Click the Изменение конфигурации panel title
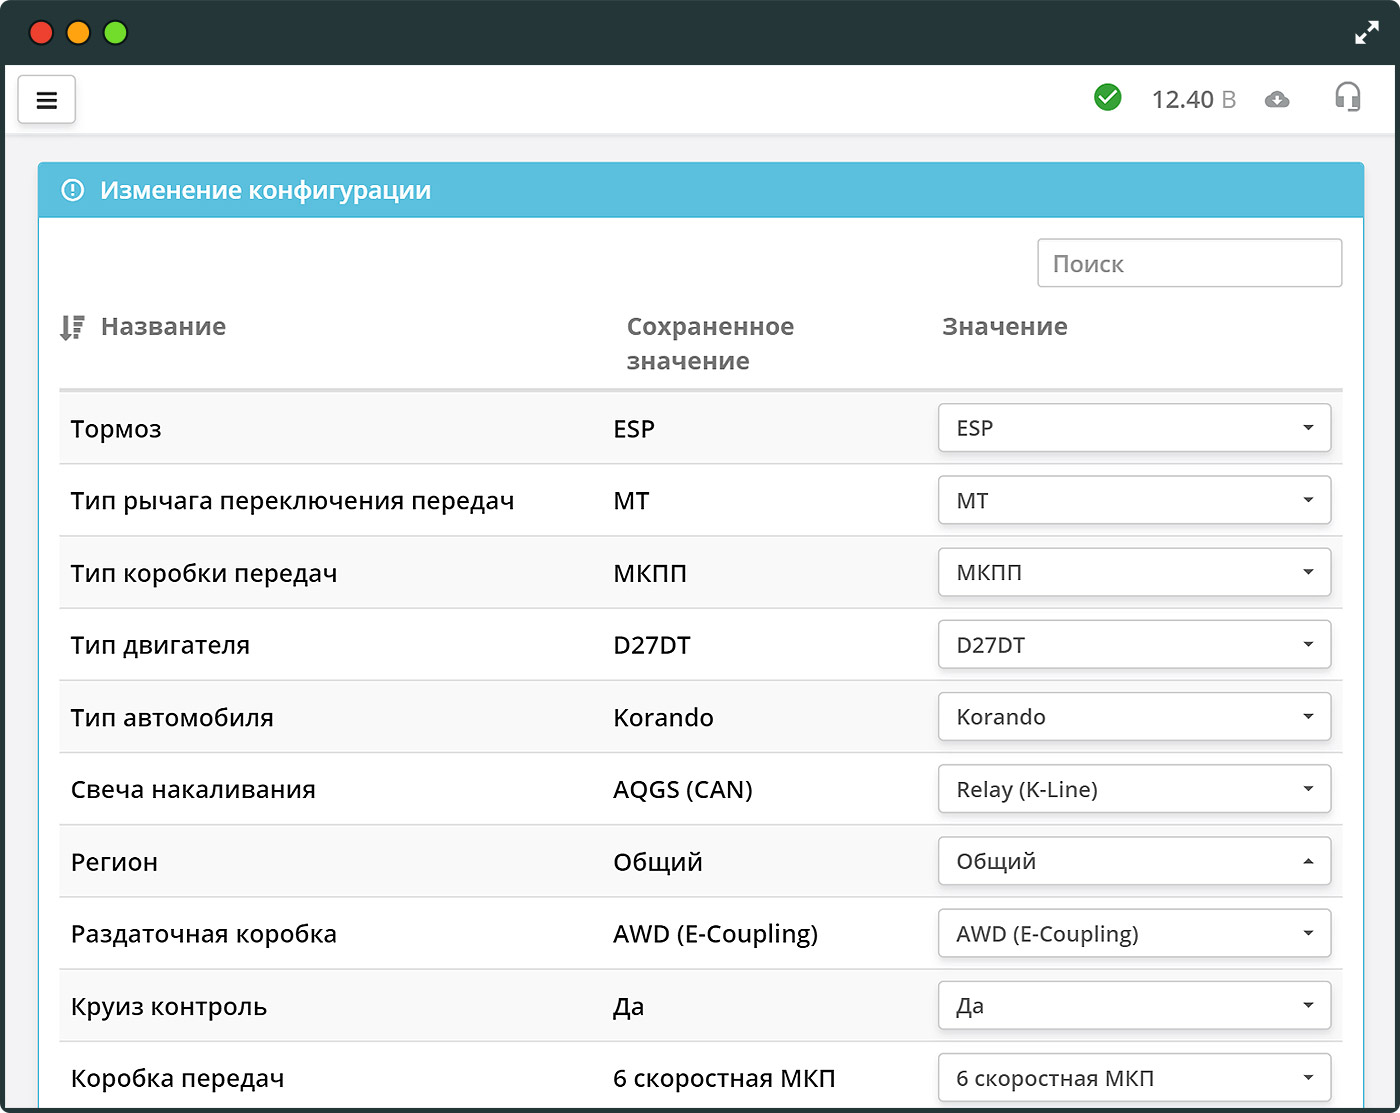Screen dimensions: 1400x1113 coord(265,190)
